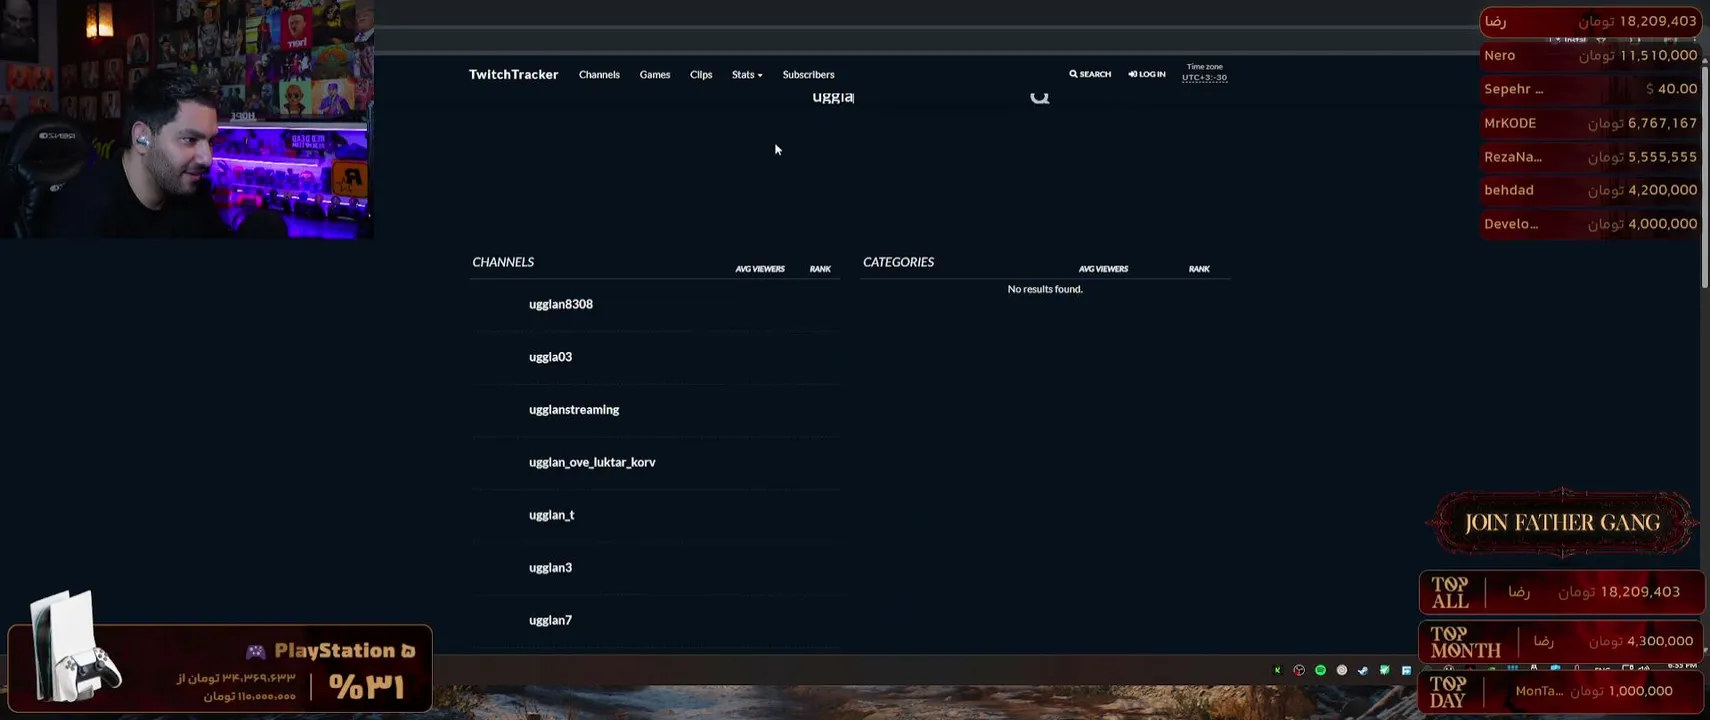Click RANK header in Channels list
The image size is (1710, 720).
820,269
